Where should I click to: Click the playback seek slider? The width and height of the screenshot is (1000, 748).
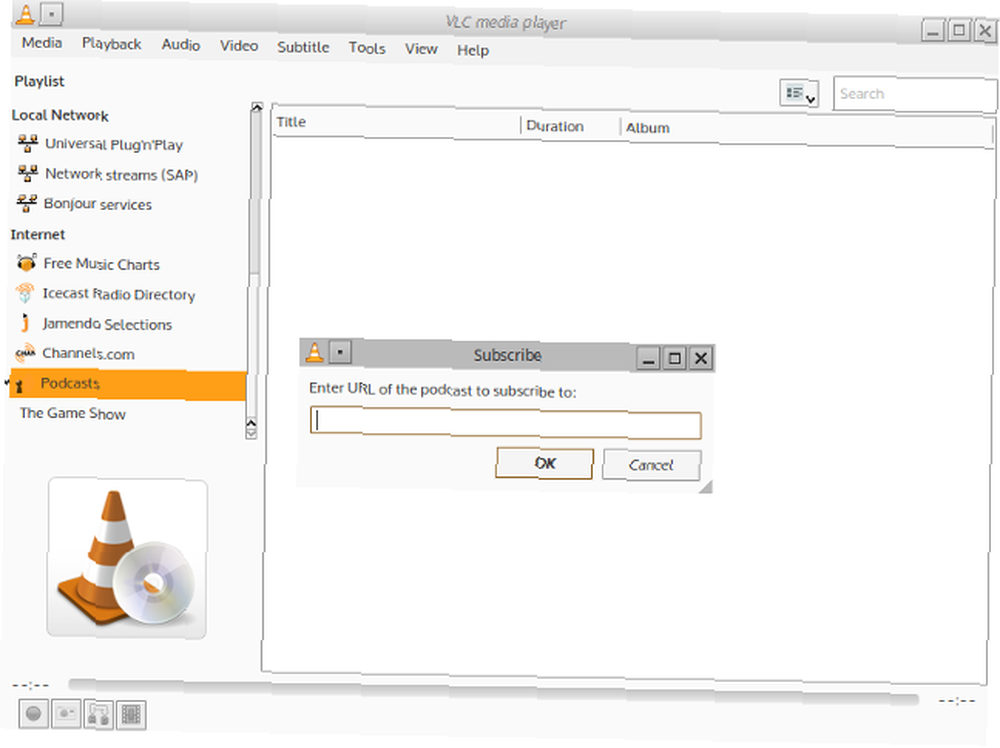click(x=494, y=693)
